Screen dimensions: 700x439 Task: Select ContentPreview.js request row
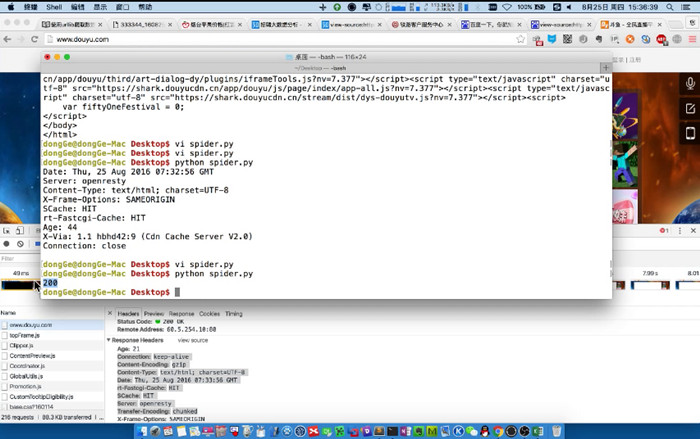tap(52, 356)
